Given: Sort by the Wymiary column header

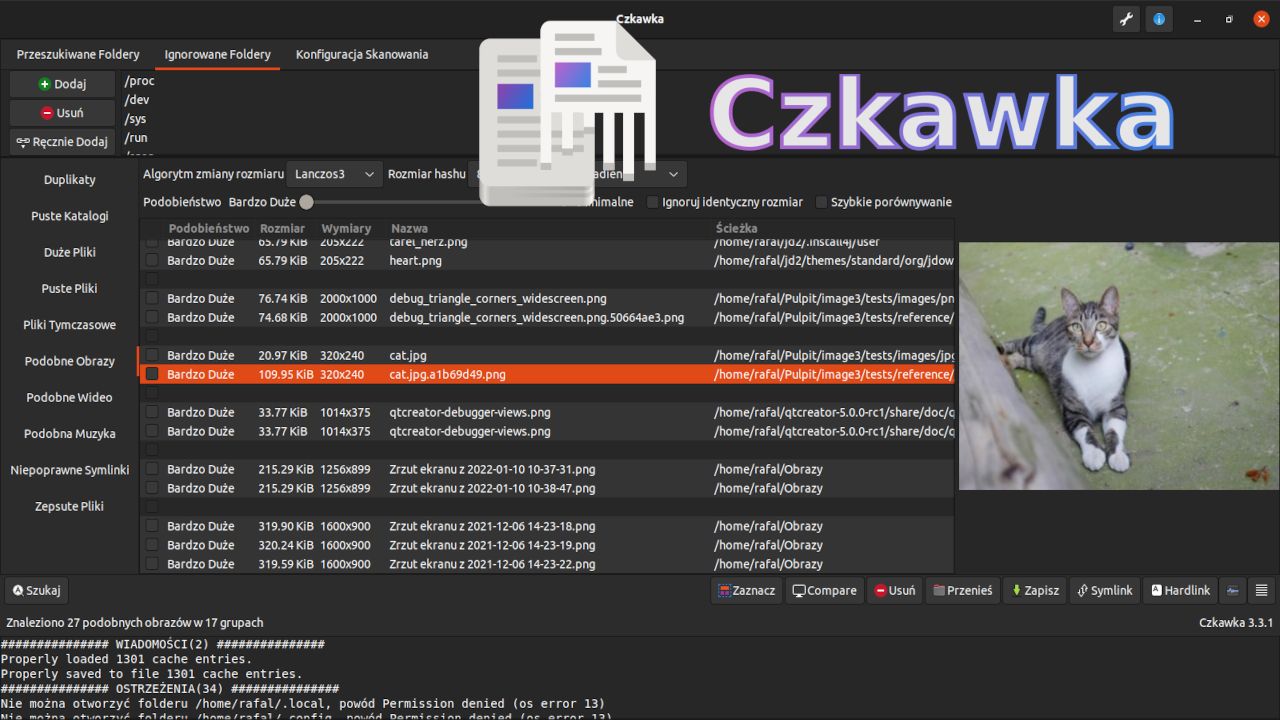Looking at the screenshot, I should point(346,228).
